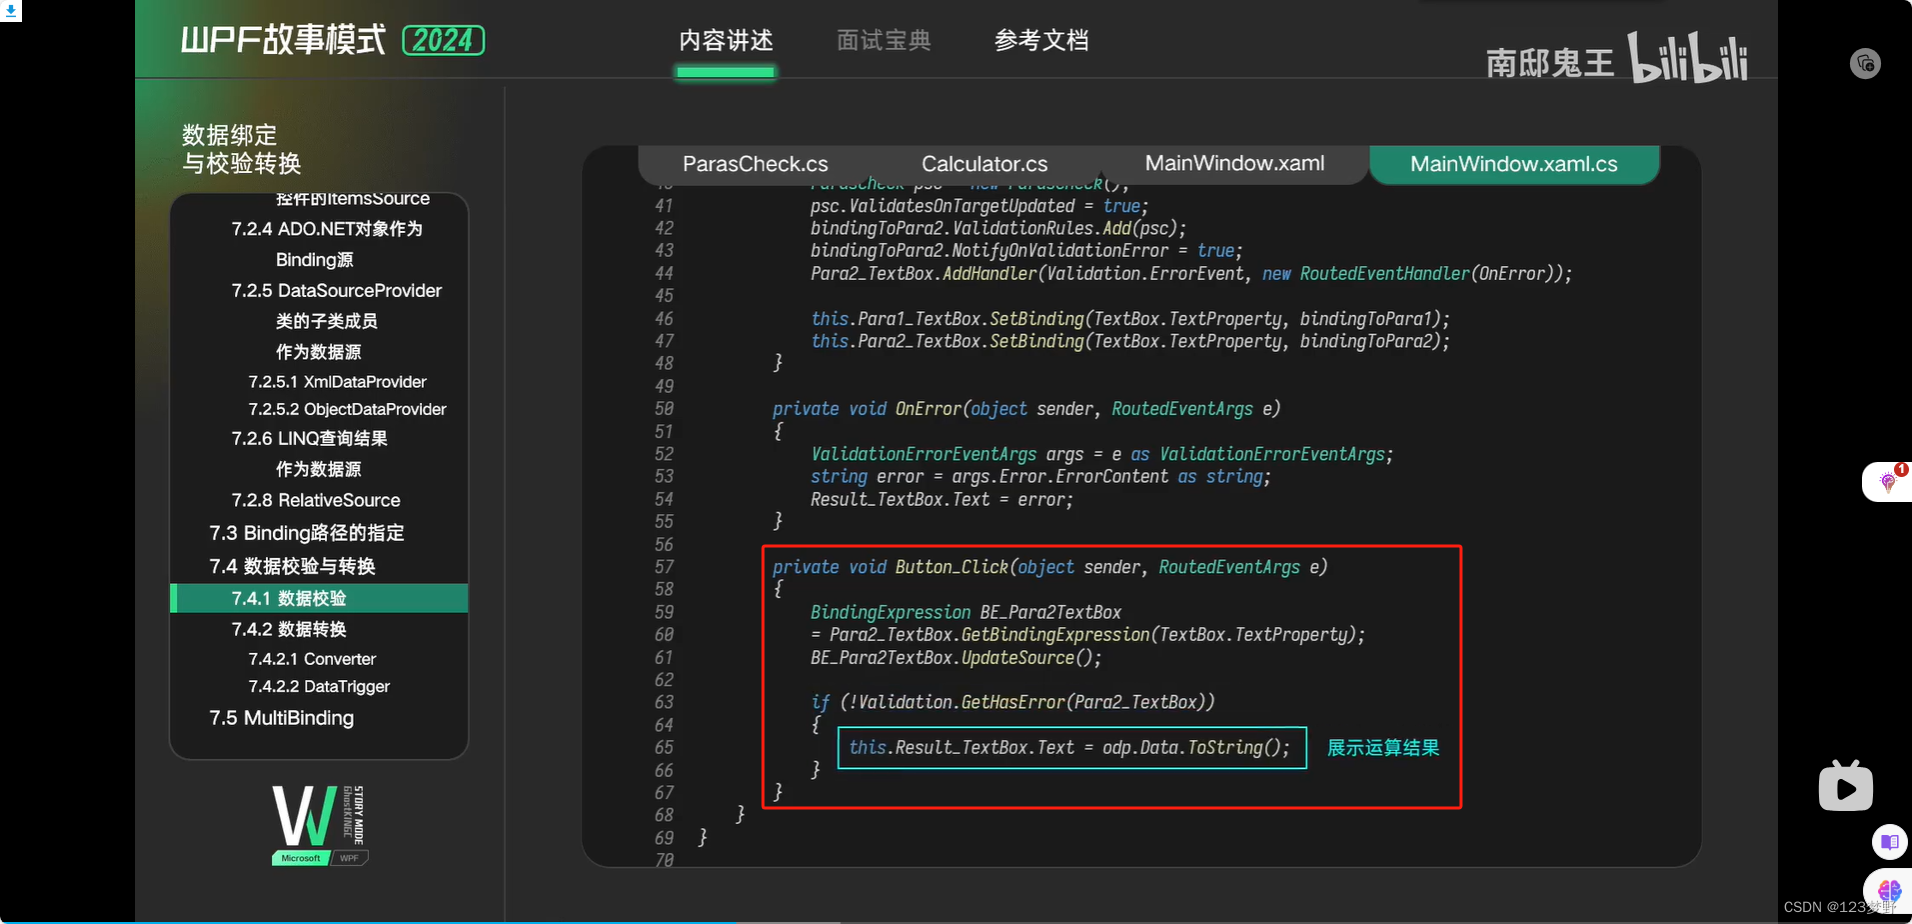The height and width of the screenshot is (924, 1912).
Task: Click line number 57 in the gutter
Action: click(x=664, y=567)
